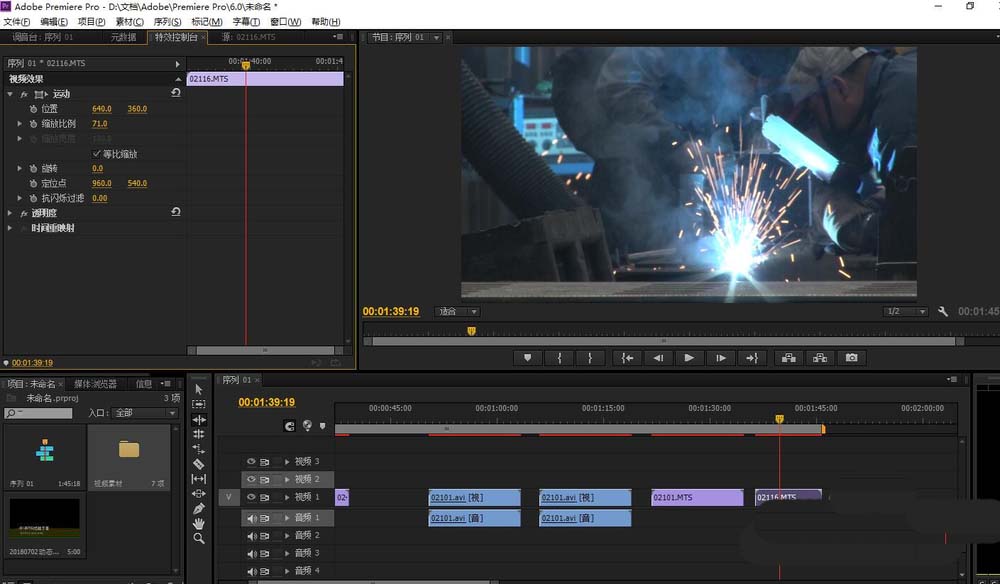
Task: Select the Rolling Edit tool
Action: point(199,434)
